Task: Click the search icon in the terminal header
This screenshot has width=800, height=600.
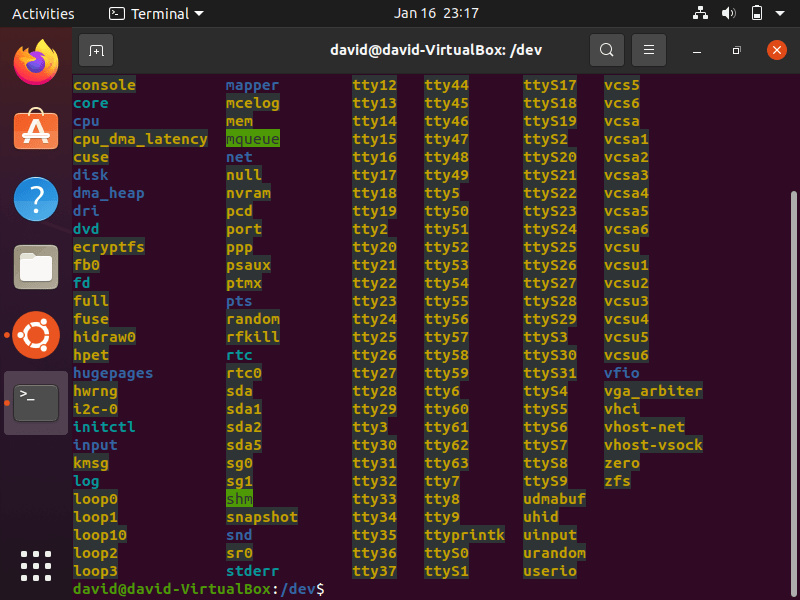Action: (606, 50)
